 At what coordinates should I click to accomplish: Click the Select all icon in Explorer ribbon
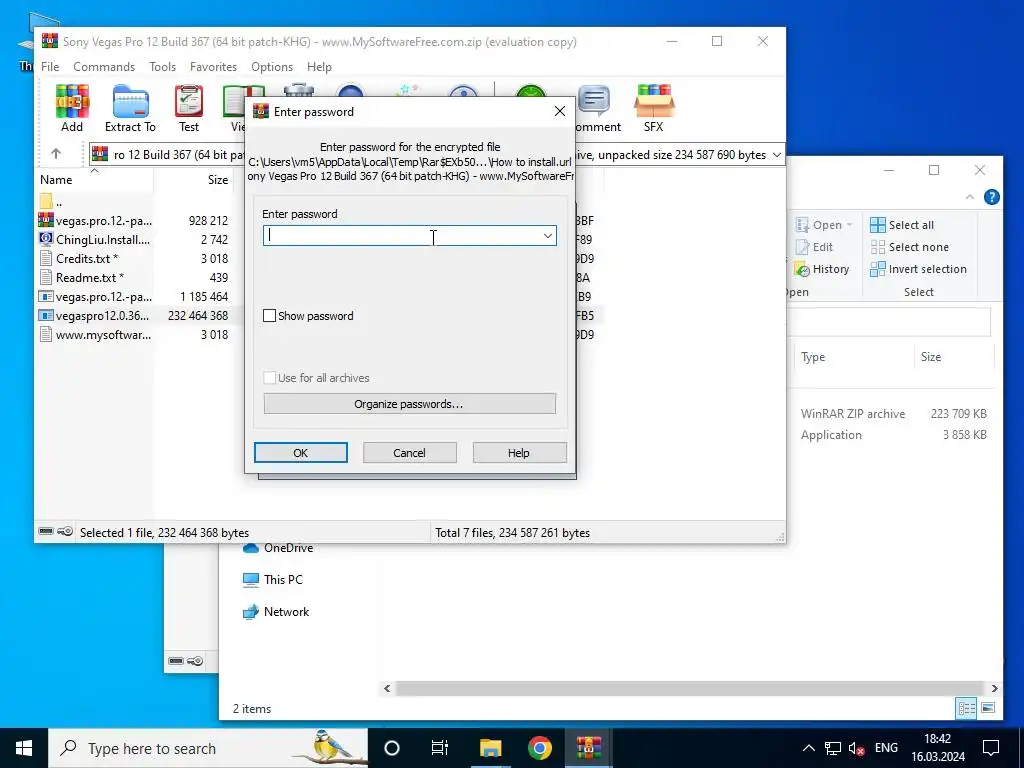[x=878, y=225]
